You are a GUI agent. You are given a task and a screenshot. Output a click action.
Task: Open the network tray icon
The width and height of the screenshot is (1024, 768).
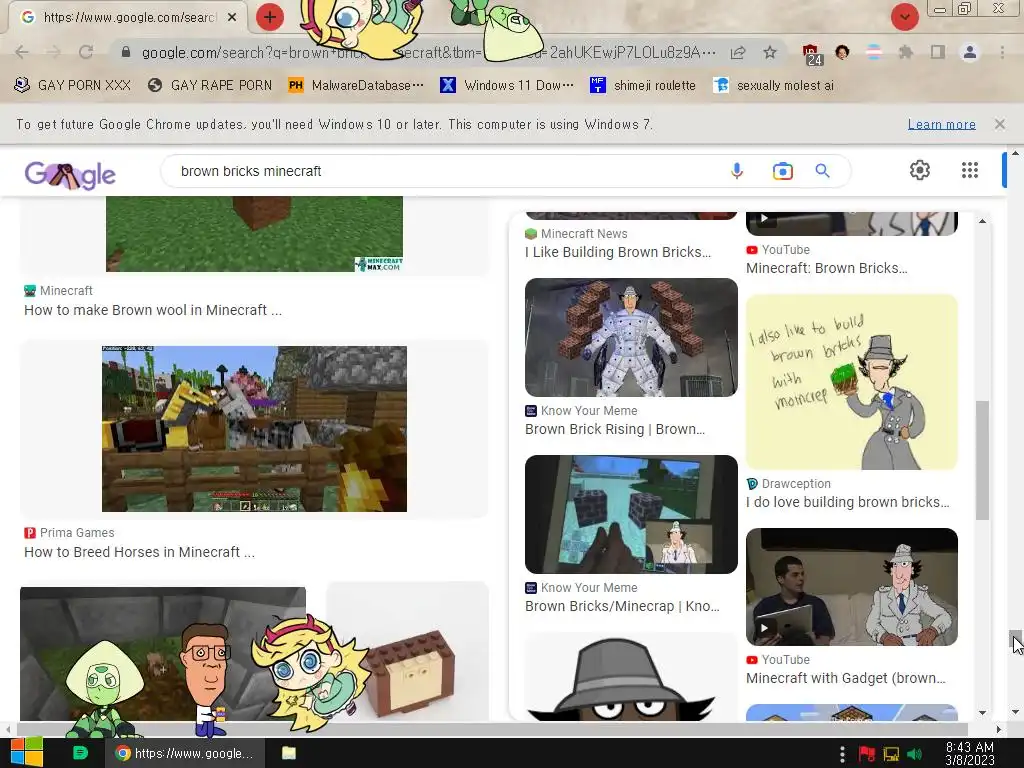(x=891, y=754)
